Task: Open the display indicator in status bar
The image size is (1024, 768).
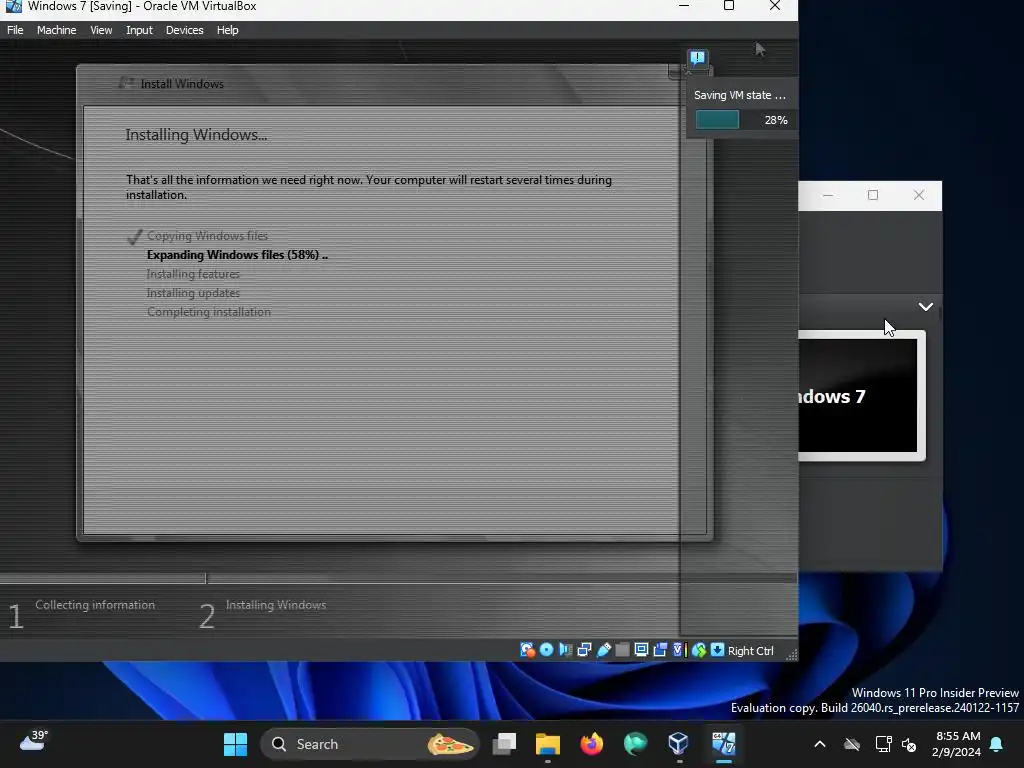Action: (641, 650)
